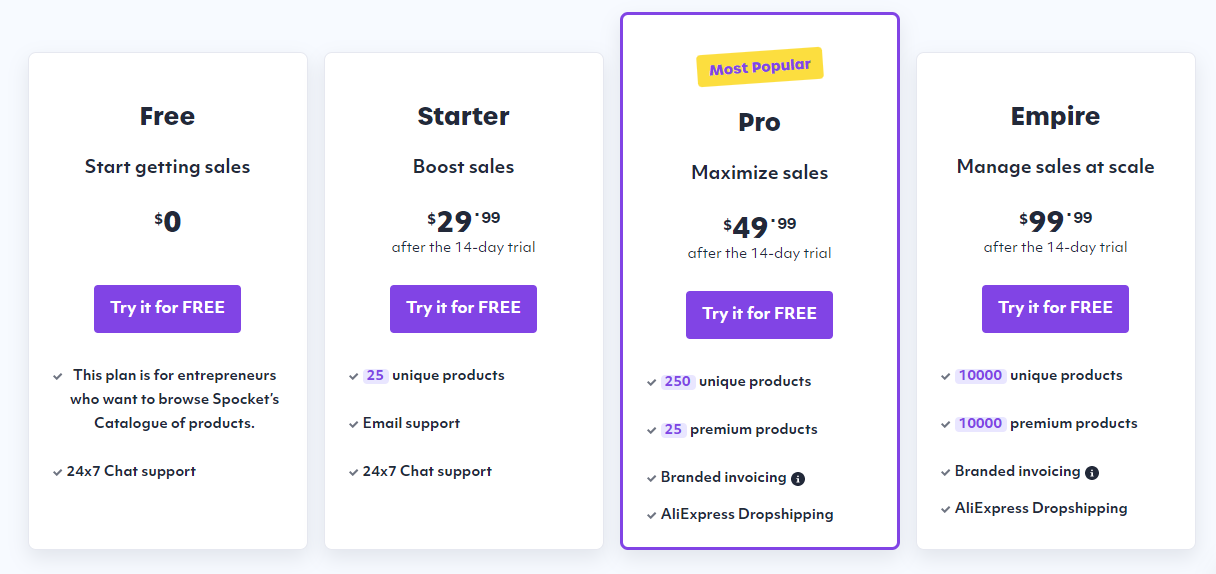Click checkmark beside Free plan 24x7 Chat support
Viewport: 1216px width, 574px height.
tap(57, 472)
